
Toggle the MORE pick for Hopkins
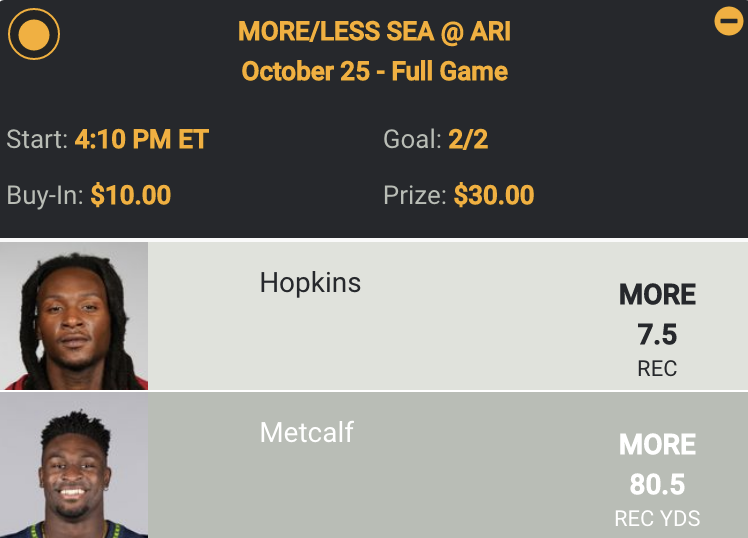point(657,295)
